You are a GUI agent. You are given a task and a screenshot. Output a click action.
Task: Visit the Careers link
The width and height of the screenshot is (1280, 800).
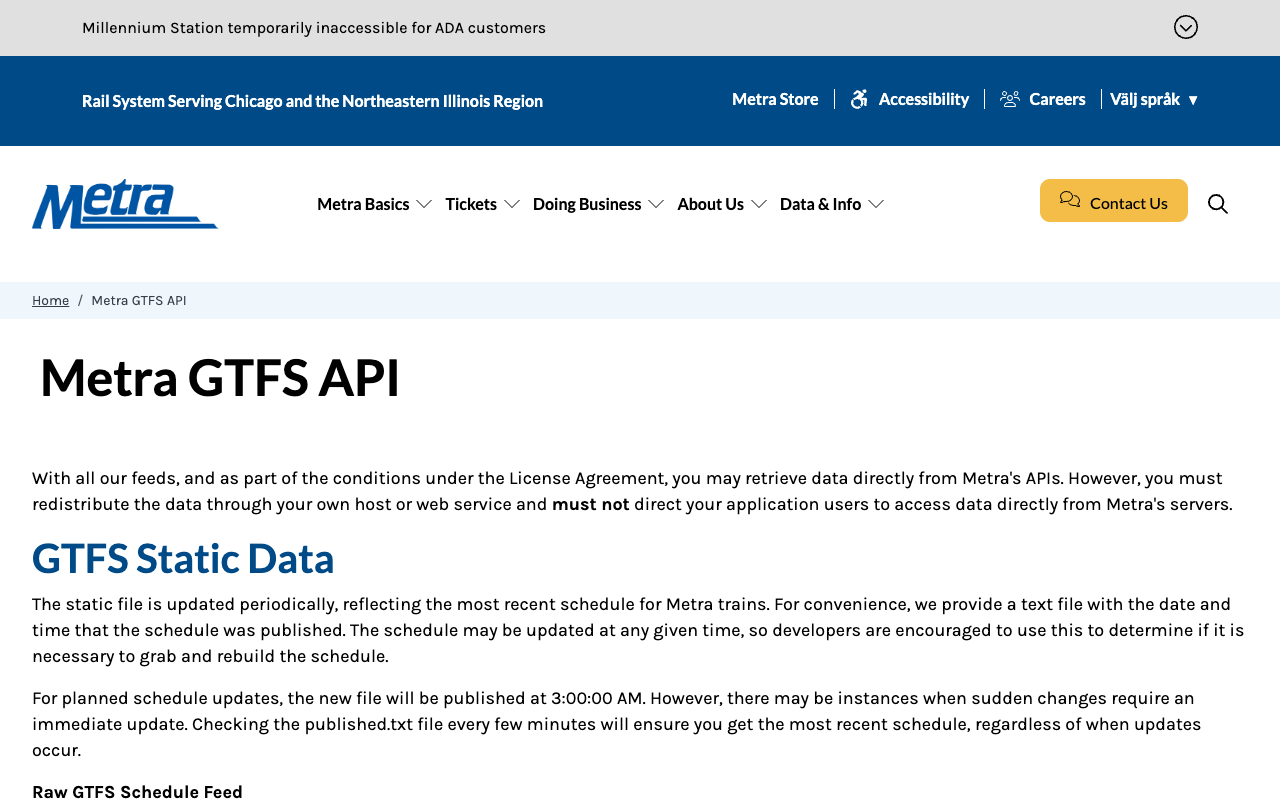[1057, 99]
